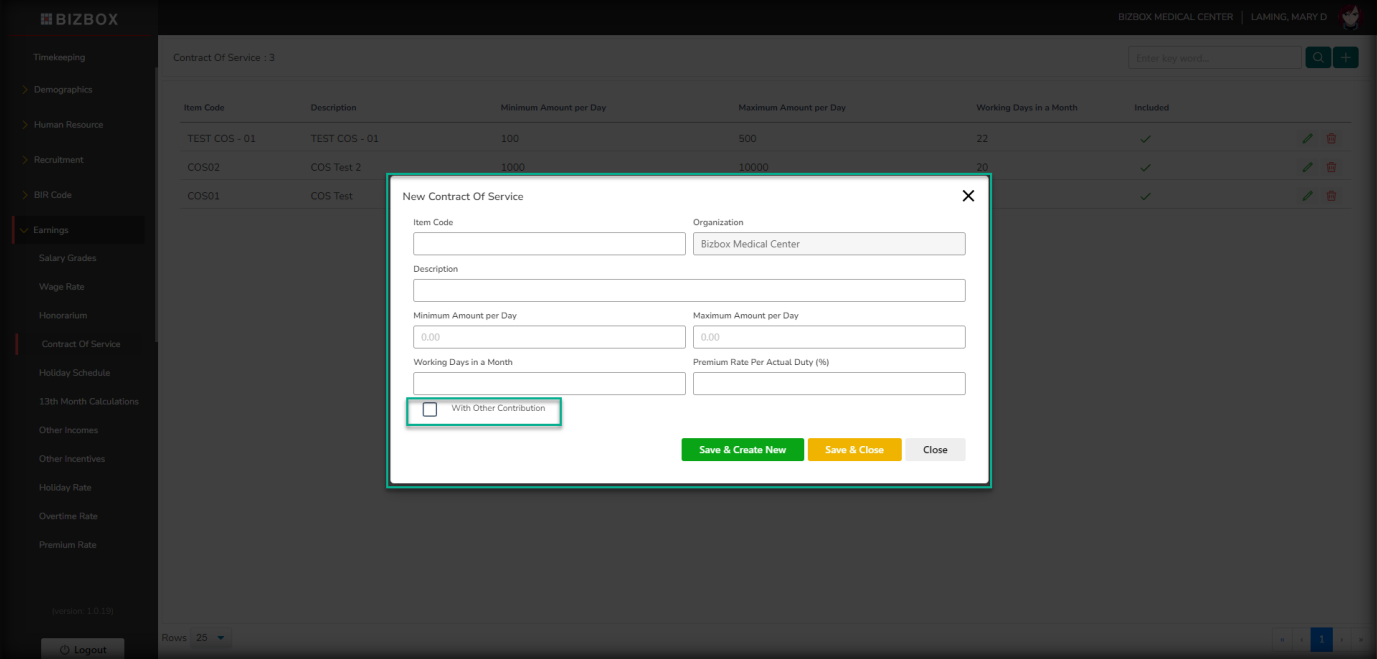Open the user avatar in top right
This screenshot has width=1377, height=659.
1351,17
